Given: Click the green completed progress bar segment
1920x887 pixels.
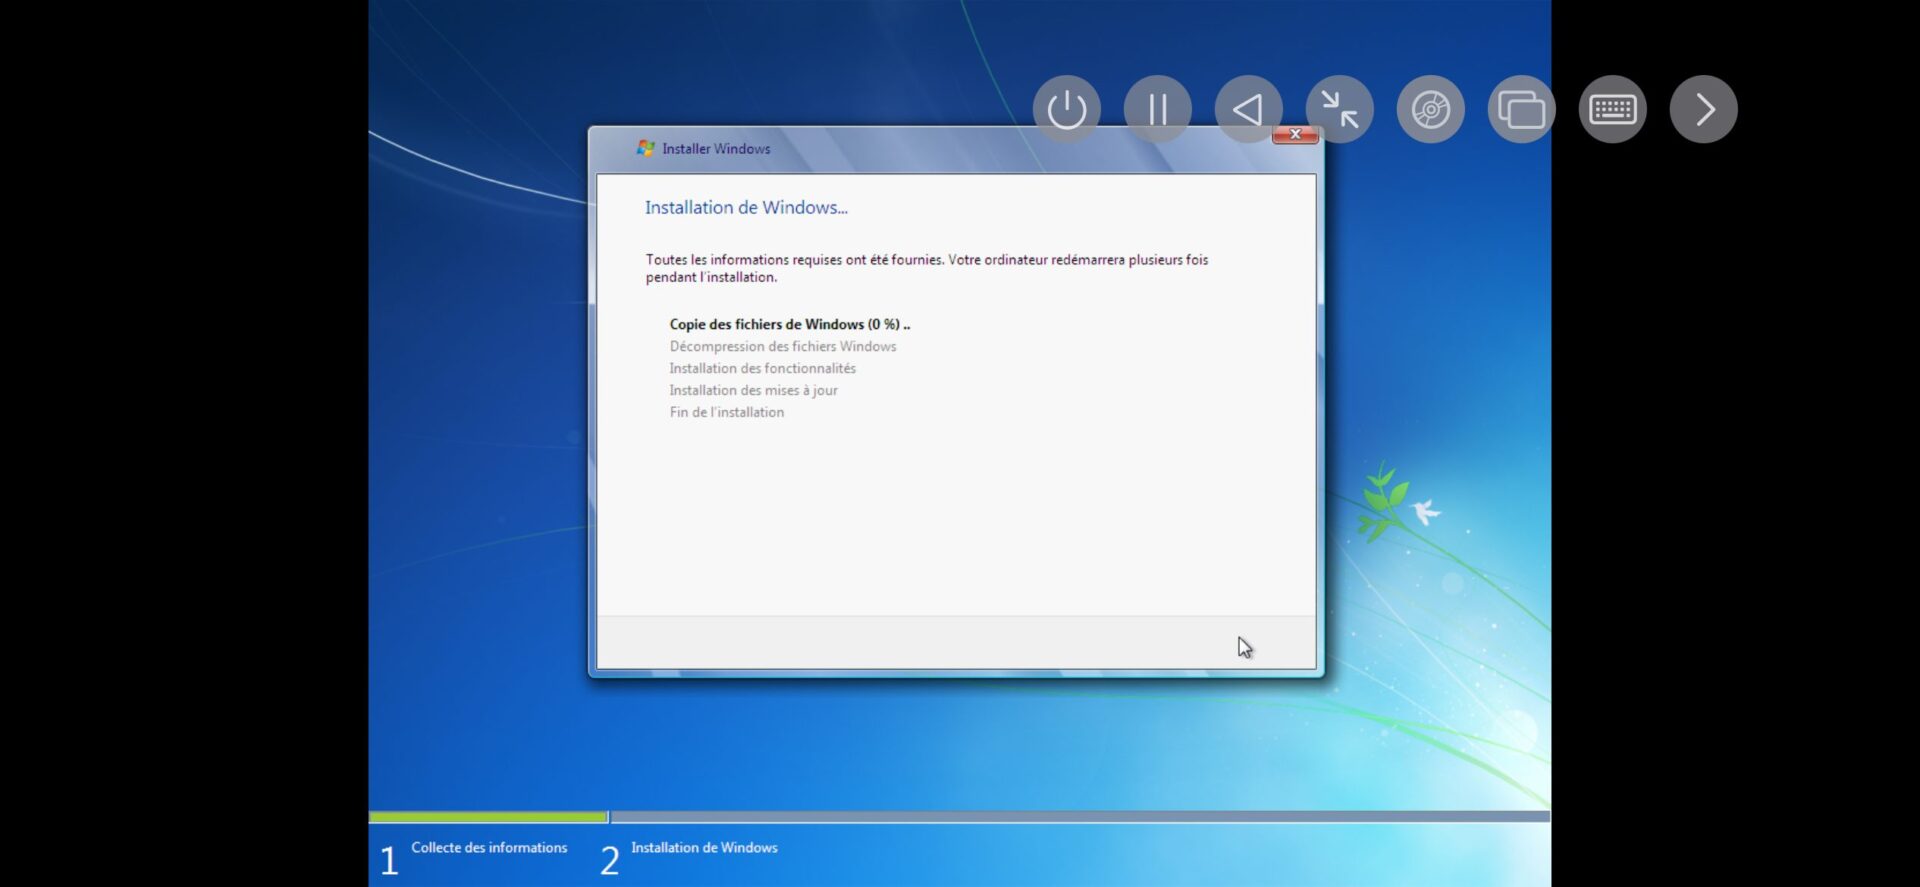Looking at the screenshot, I should click(489, 817).
